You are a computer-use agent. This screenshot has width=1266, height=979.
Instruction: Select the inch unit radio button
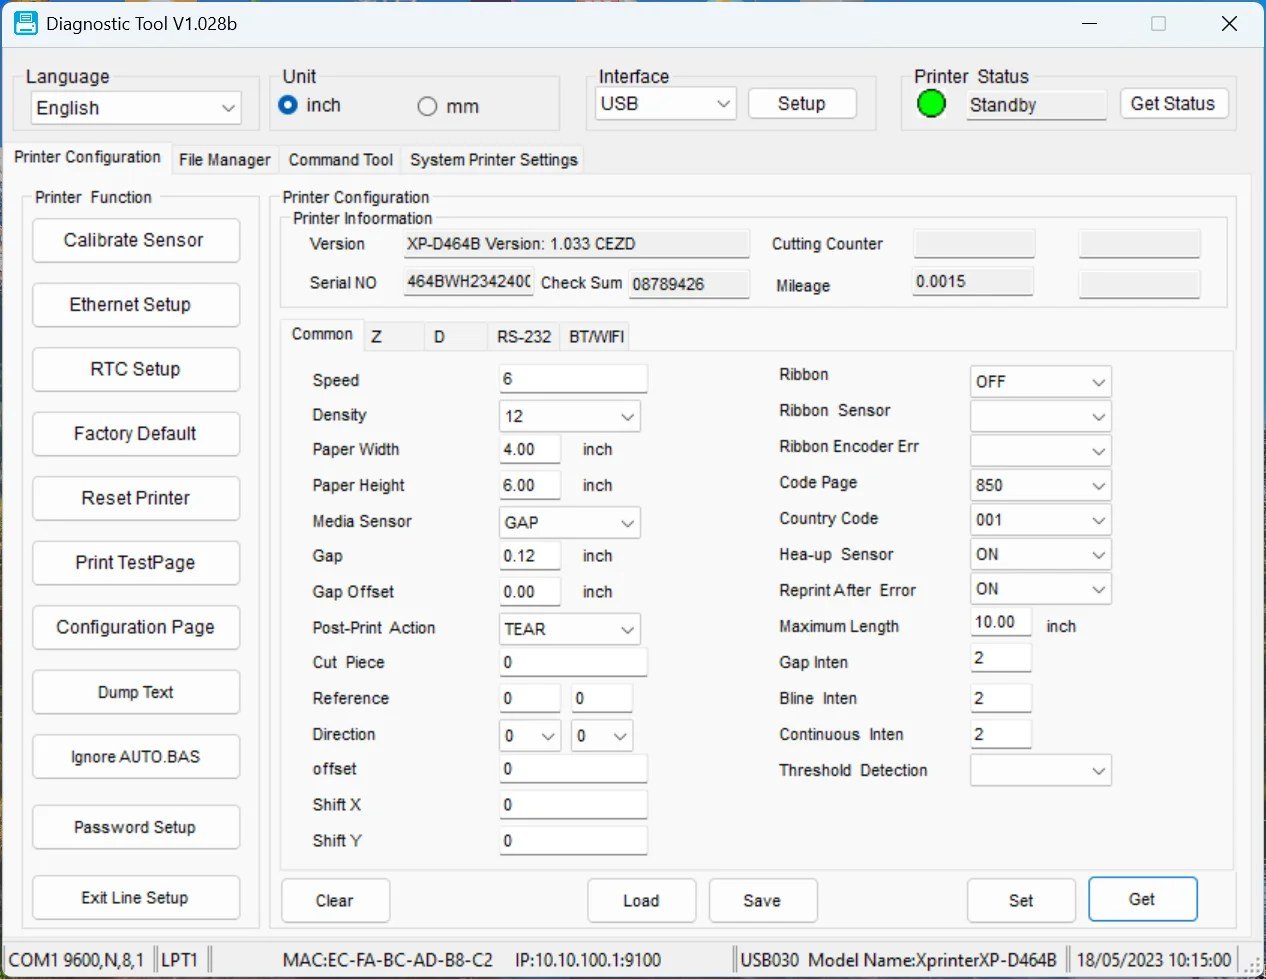click(x=288, y=106)
